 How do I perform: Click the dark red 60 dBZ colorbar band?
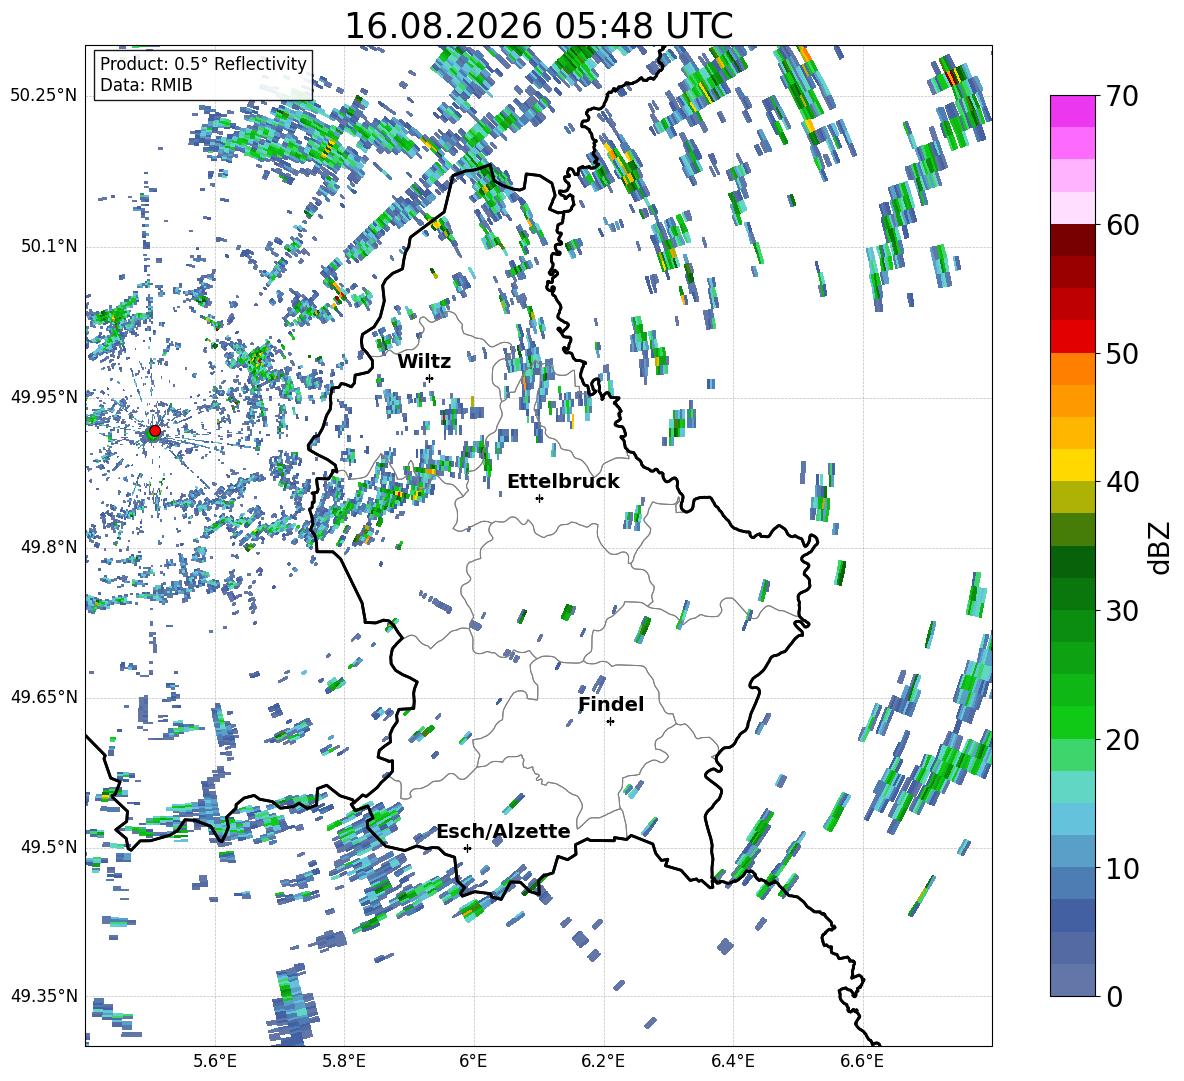tap(1073, 240)
